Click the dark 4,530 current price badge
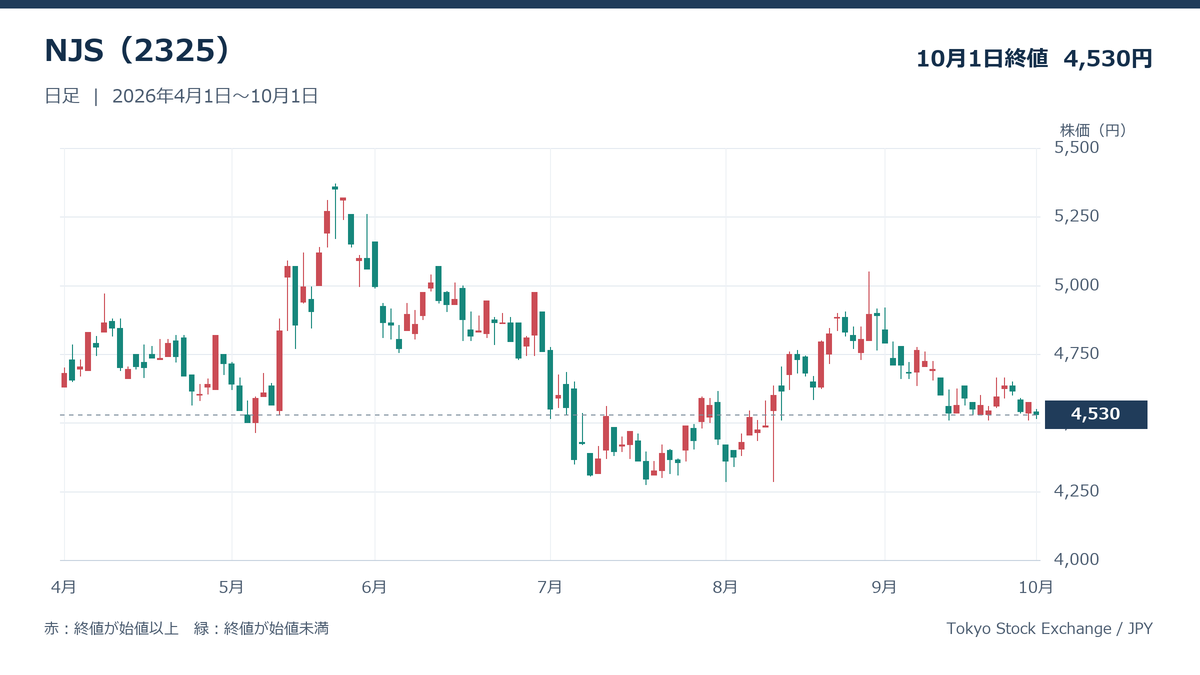This screenshot has height=675, width=1200. tap(1095, 414)
